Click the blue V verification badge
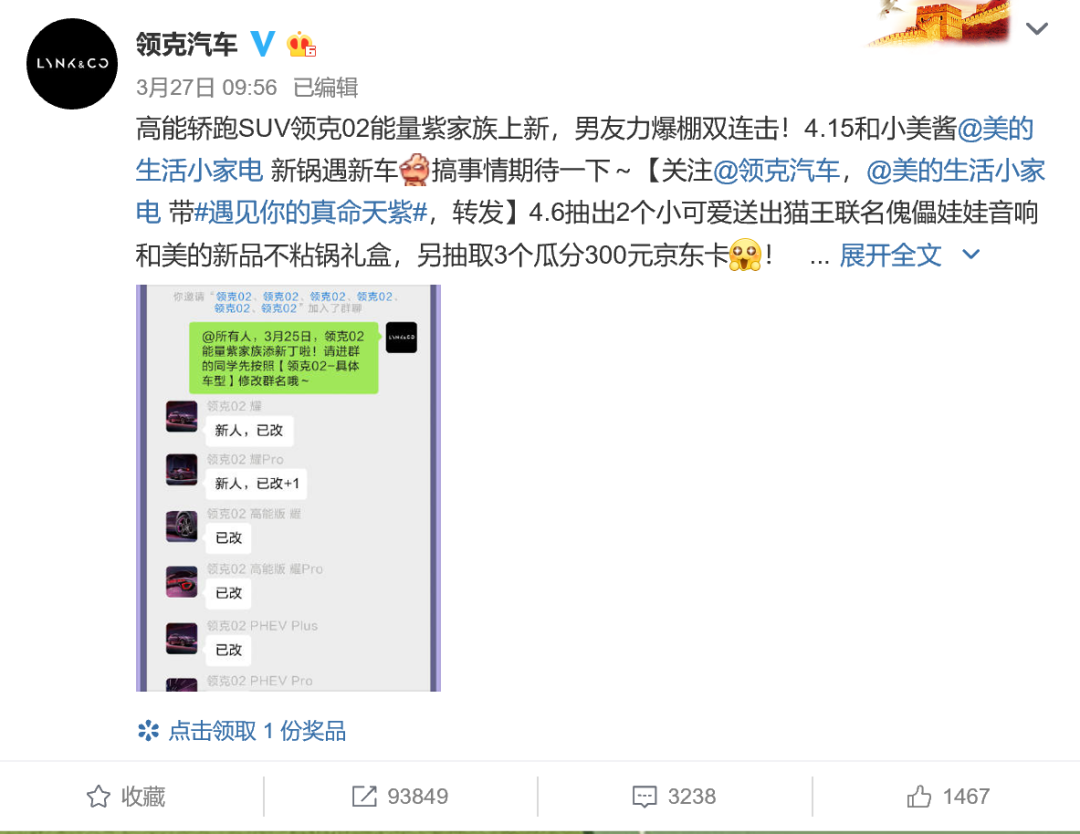The height and width of the screenshot is (834, 1080). pyautogui.click(x=262, y=44)
